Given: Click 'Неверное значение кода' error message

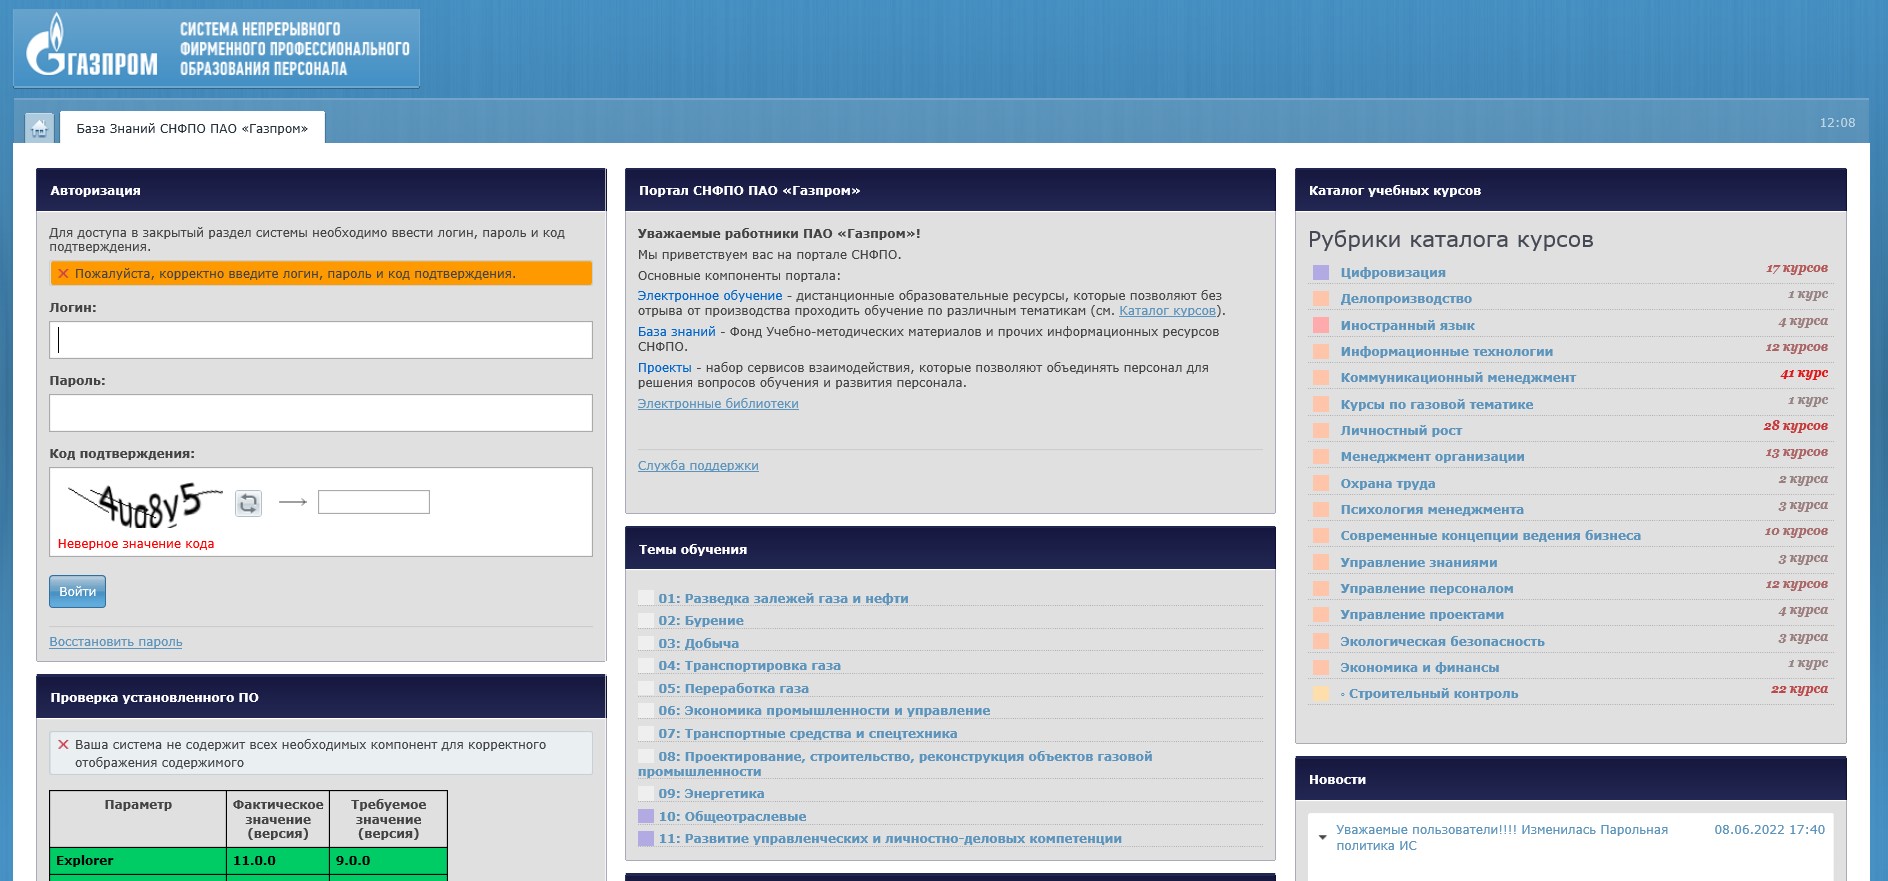Looking at the screenshot, I should [136, 544].
